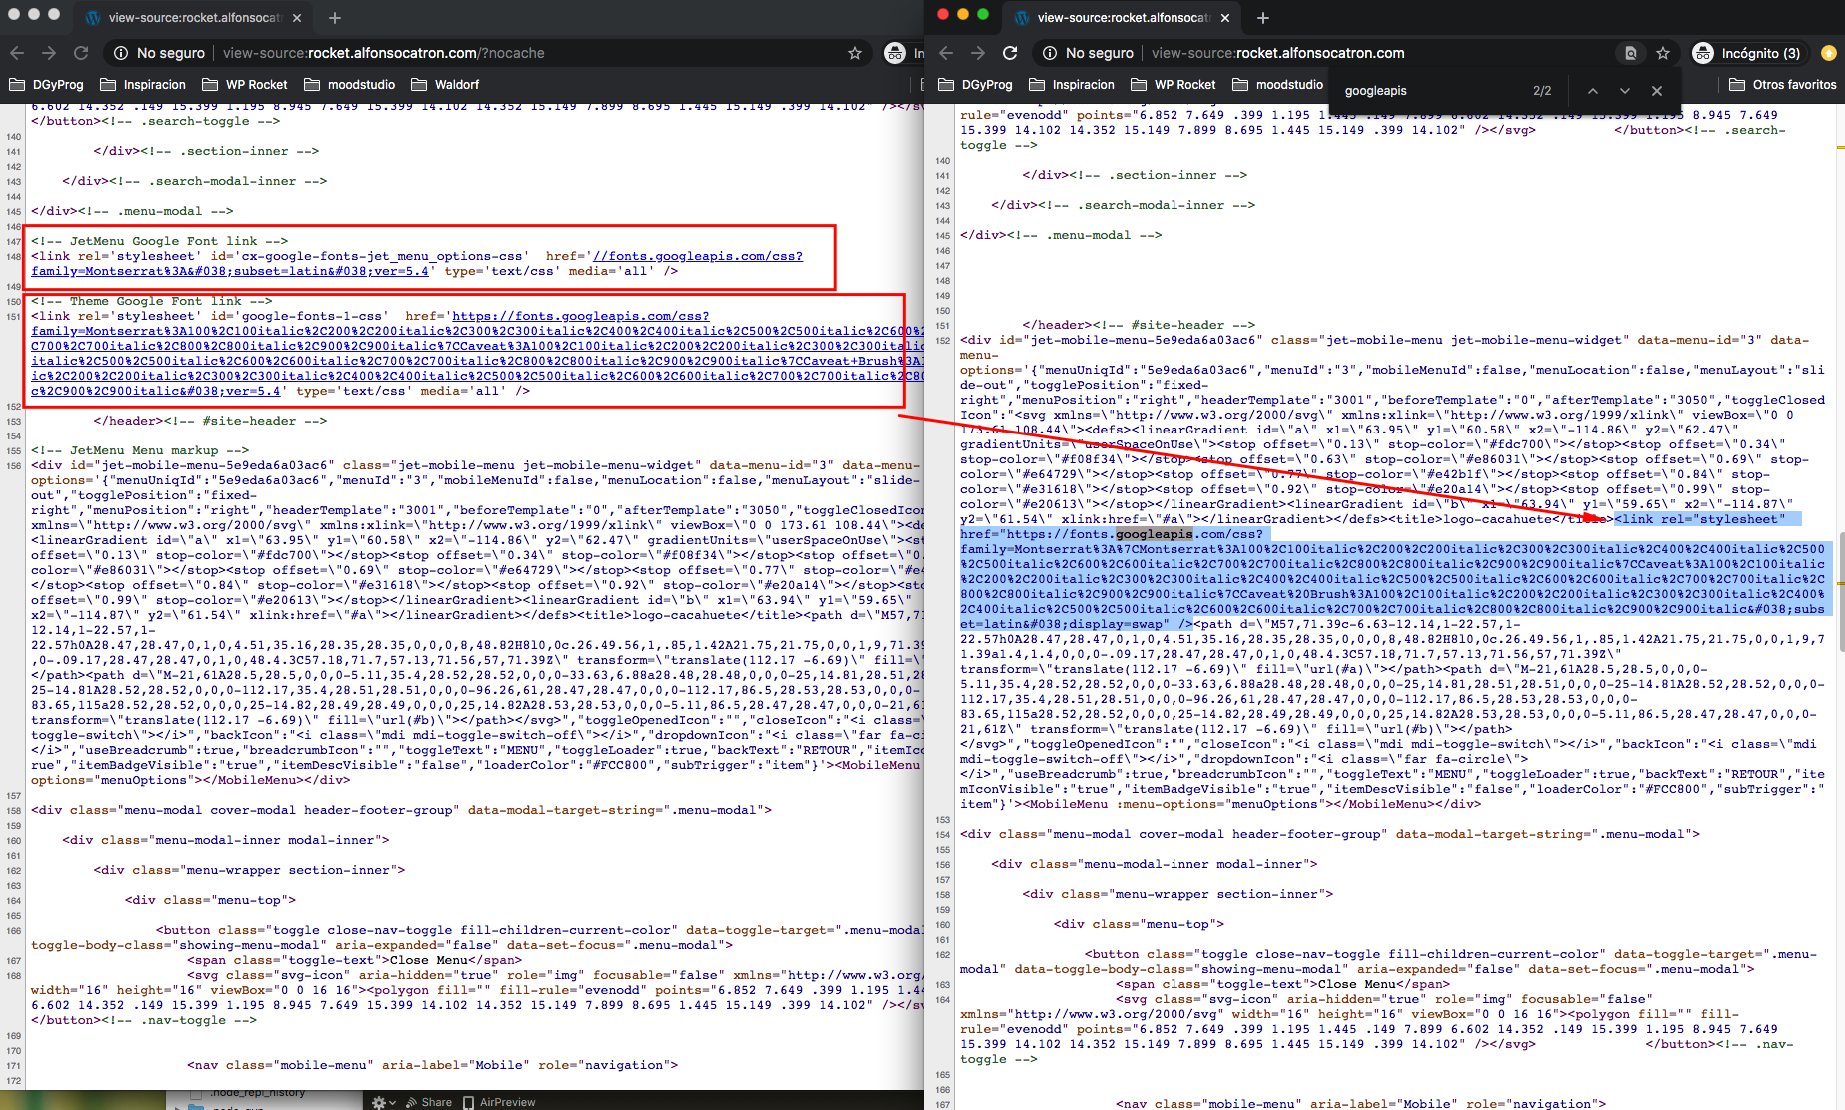The height and width of the screenshot is (1110, 1845).
Task: Click the AirPreview button at the bottom
Action: pyautogui.click(x=499, y=1102)
